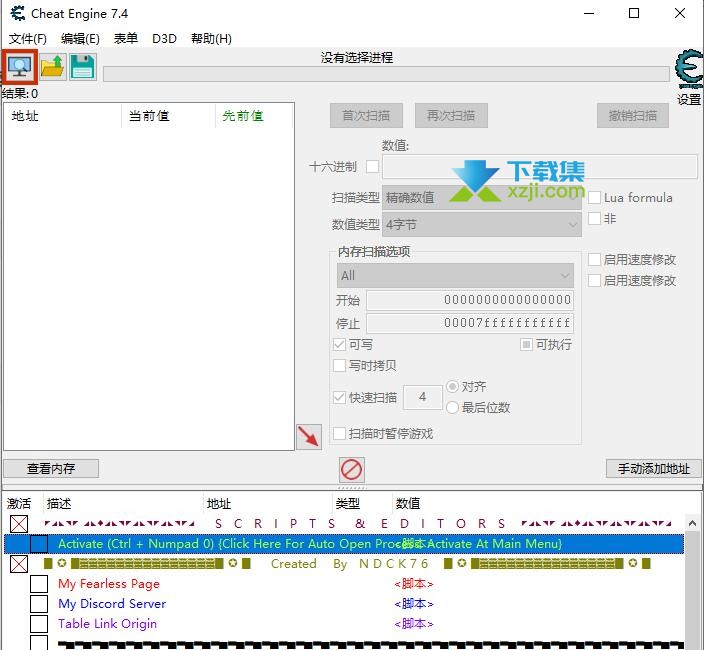Screen dimensions: 704x650
Task: Select the Activate (Ctrl + Numpad 0) row
Action: pyautogui.click(x=344, y=544)
